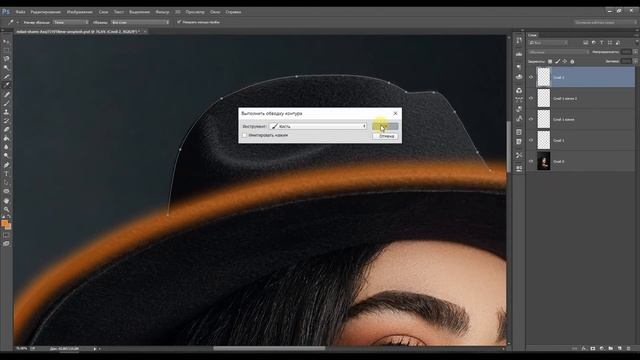Select the Path Selection tool

click(6, 182)
